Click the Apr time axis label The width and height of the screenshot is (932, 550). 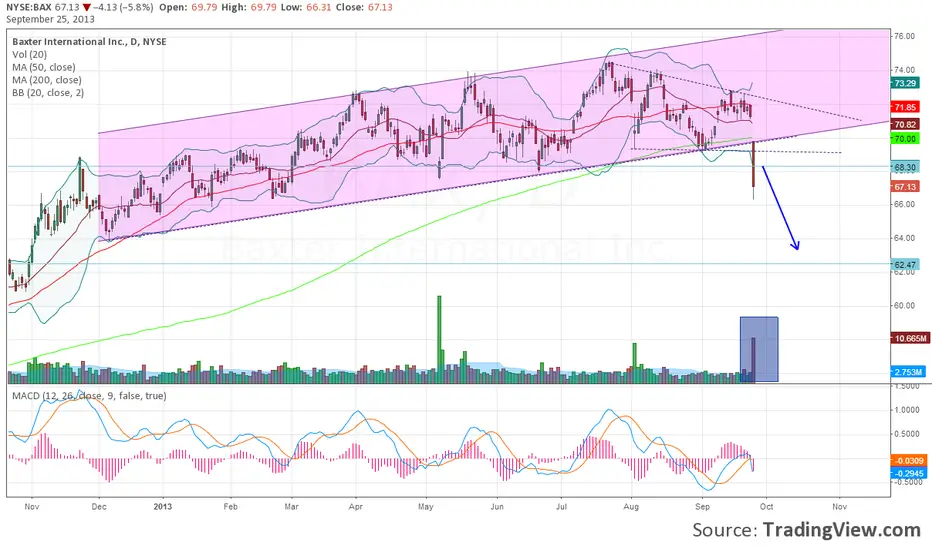coord(355,507)
